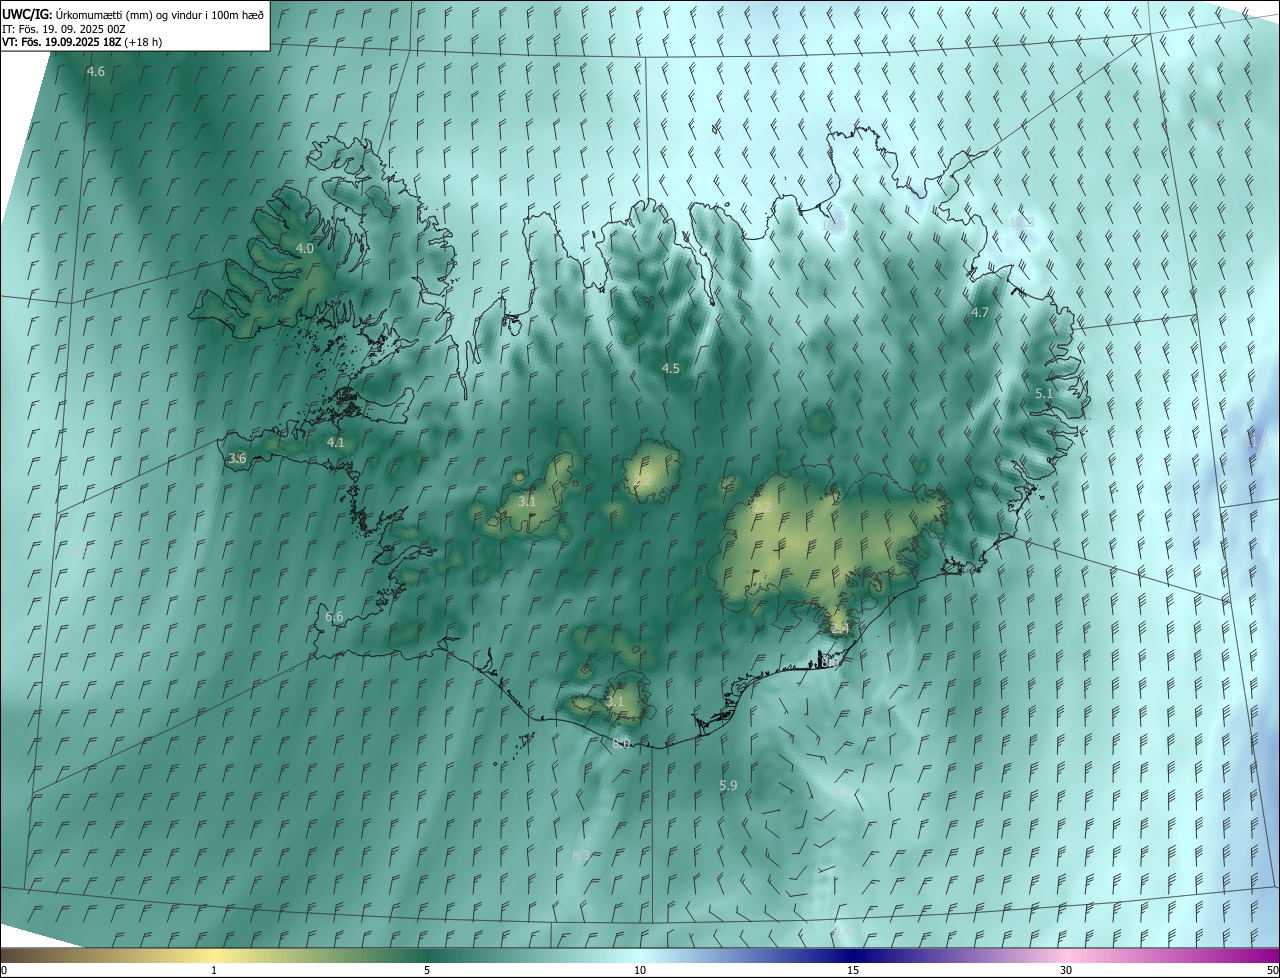Viewport: 1280px width, 978px height.
Task: Click the 5.9 value on the map
Action: pos(728,786)
